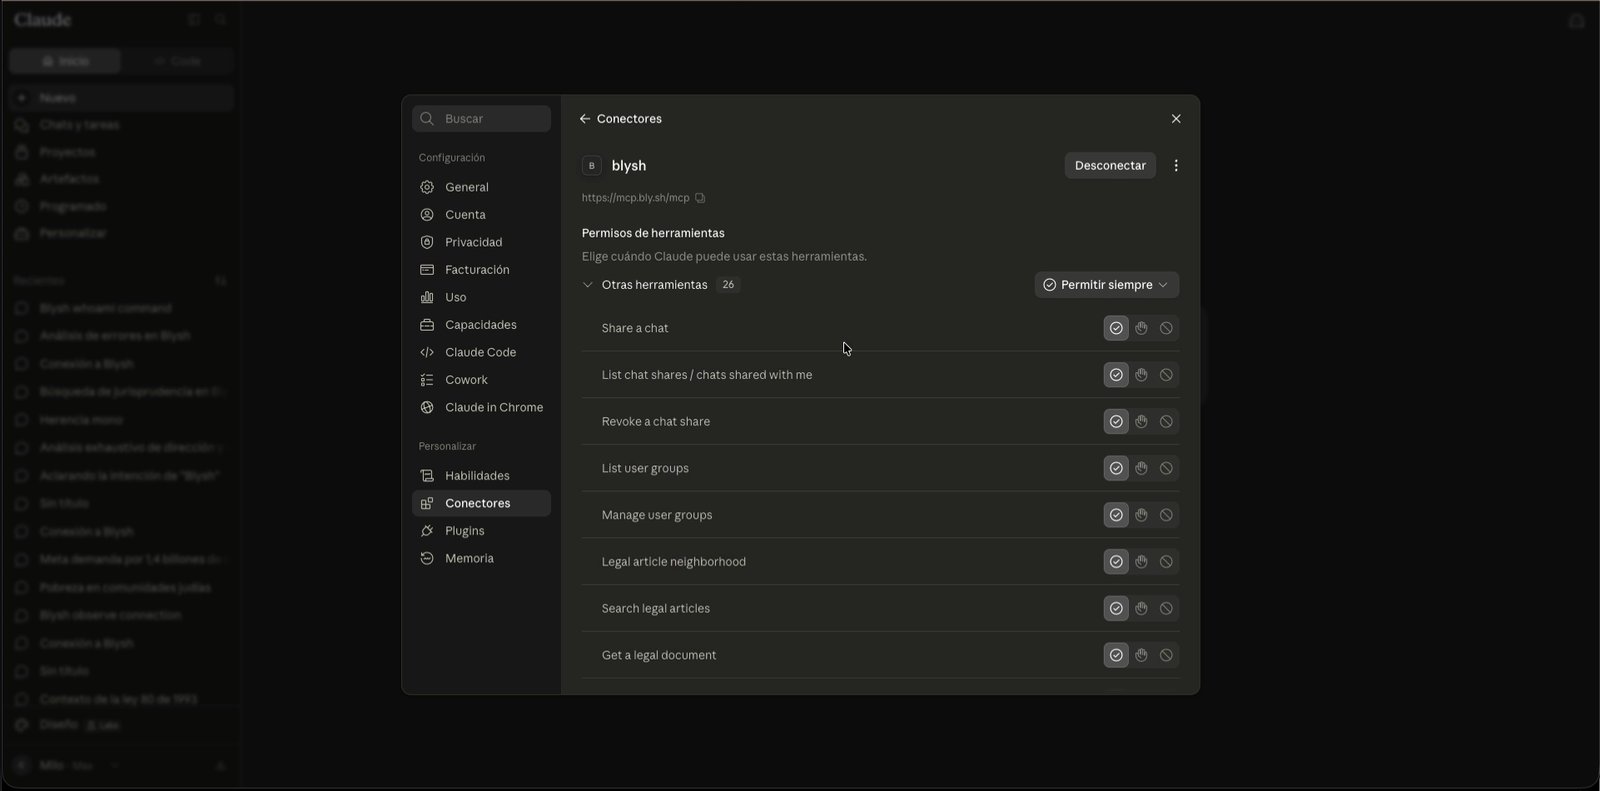This screenshot has width=1600, height=791.
Task: Set Share a chat to always allow
Action: click(1116, 328)
